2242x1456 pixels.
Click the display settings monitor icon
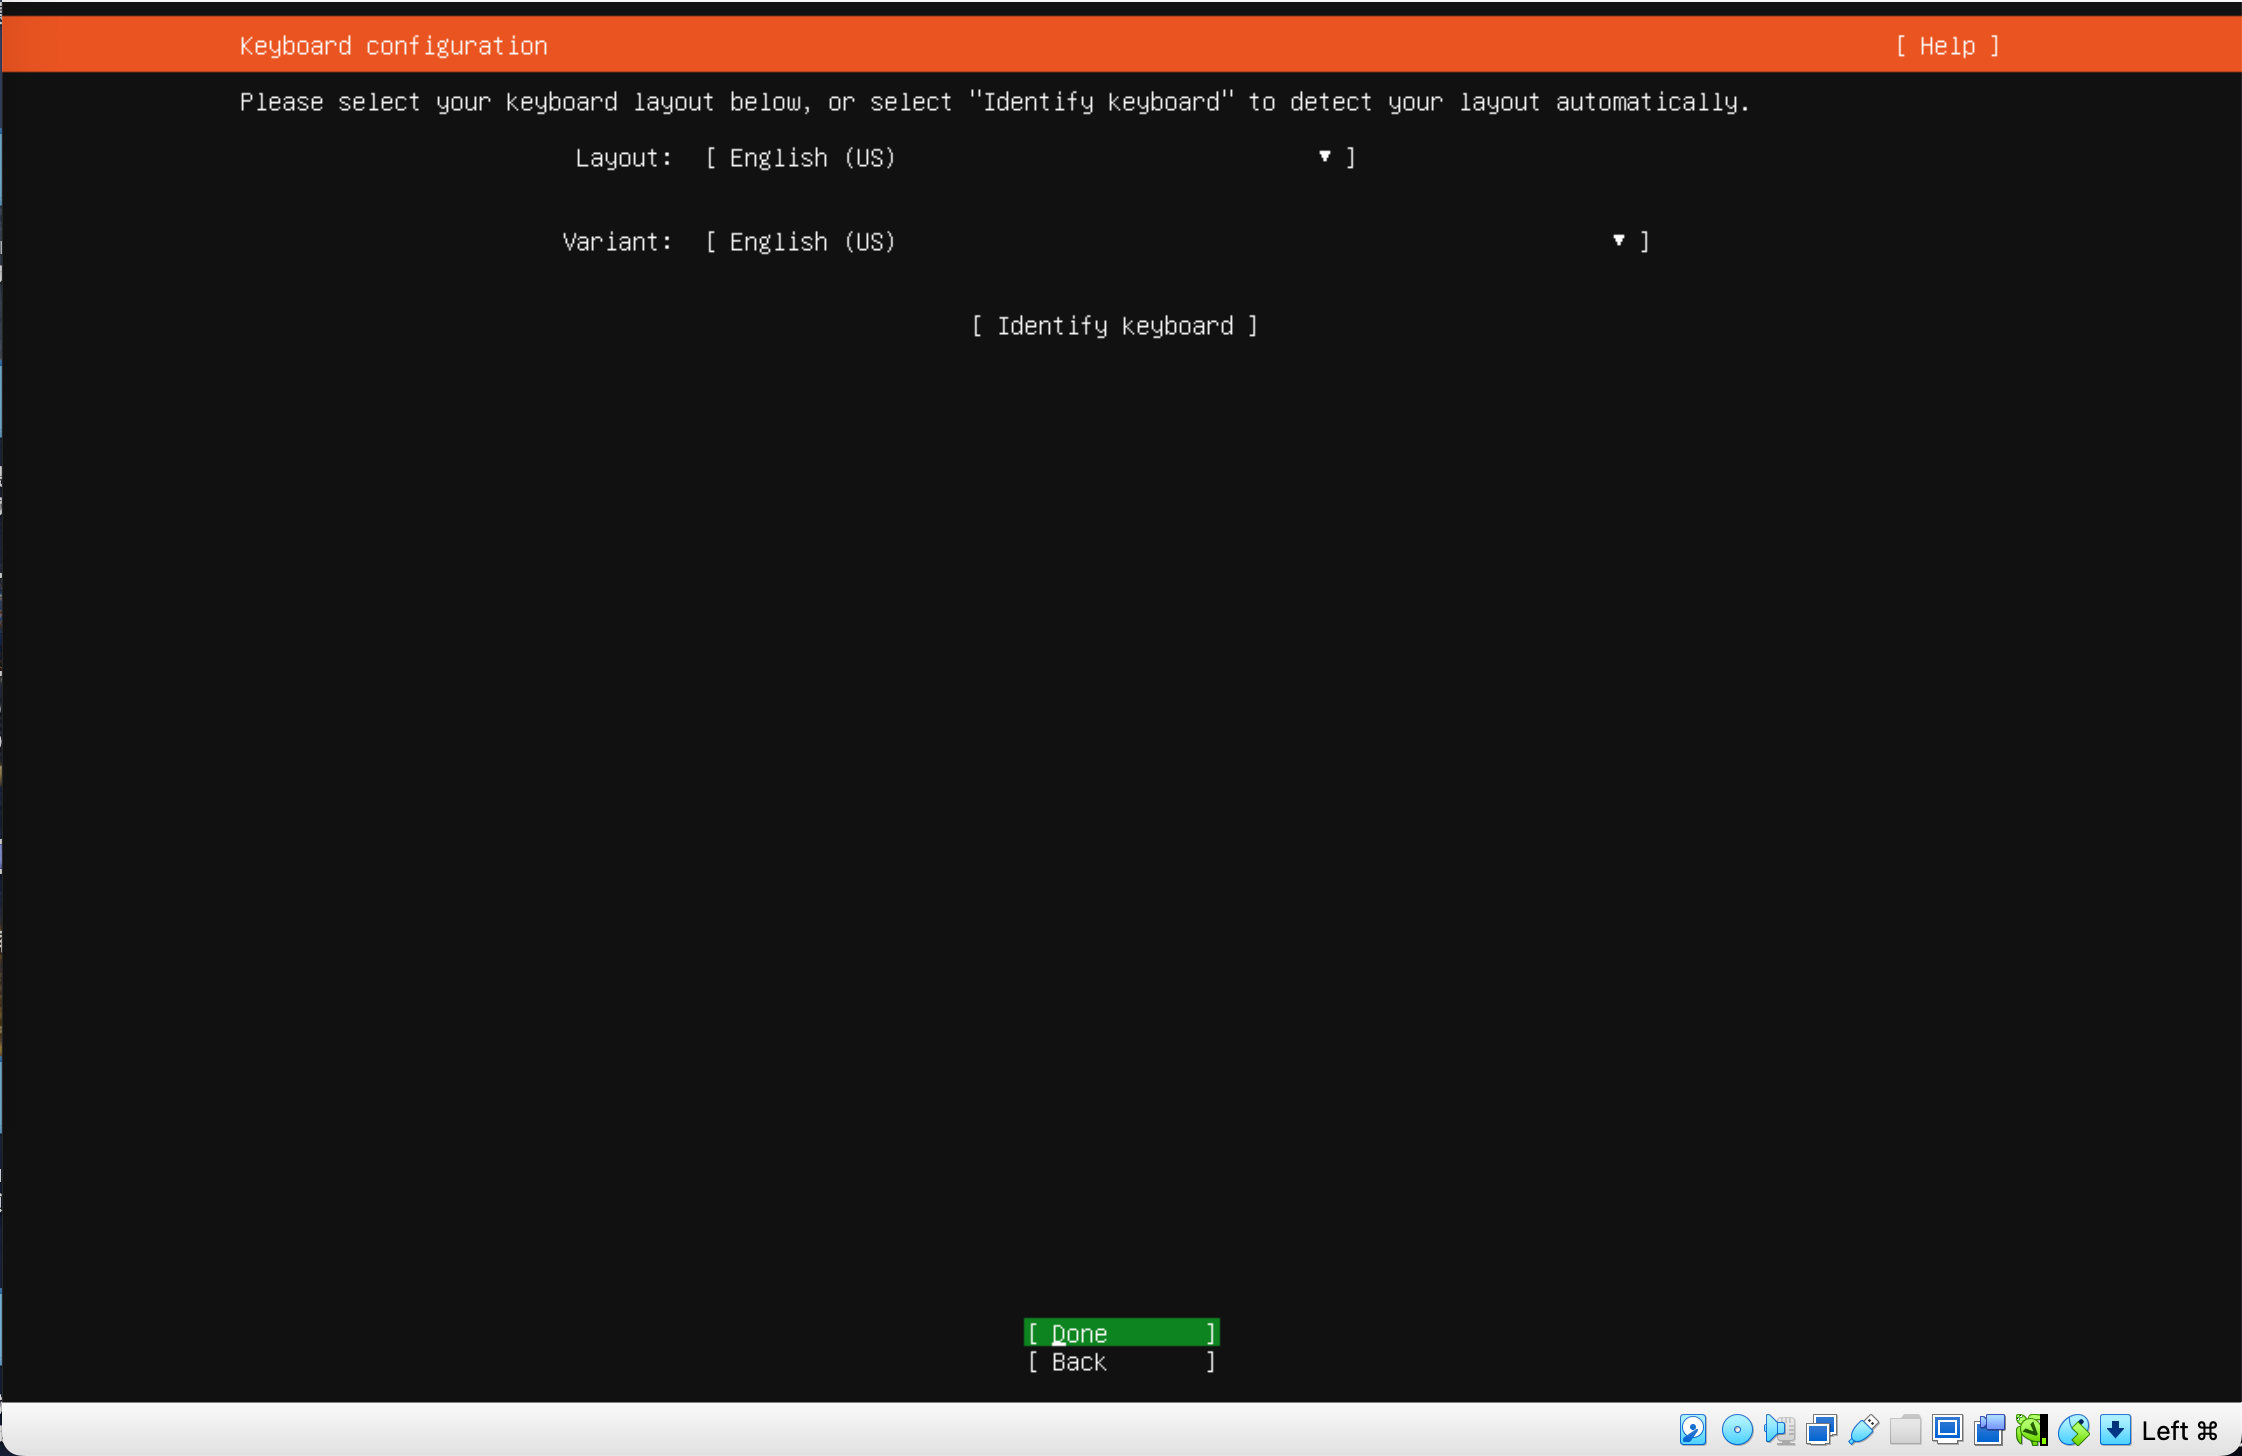1947,1430
